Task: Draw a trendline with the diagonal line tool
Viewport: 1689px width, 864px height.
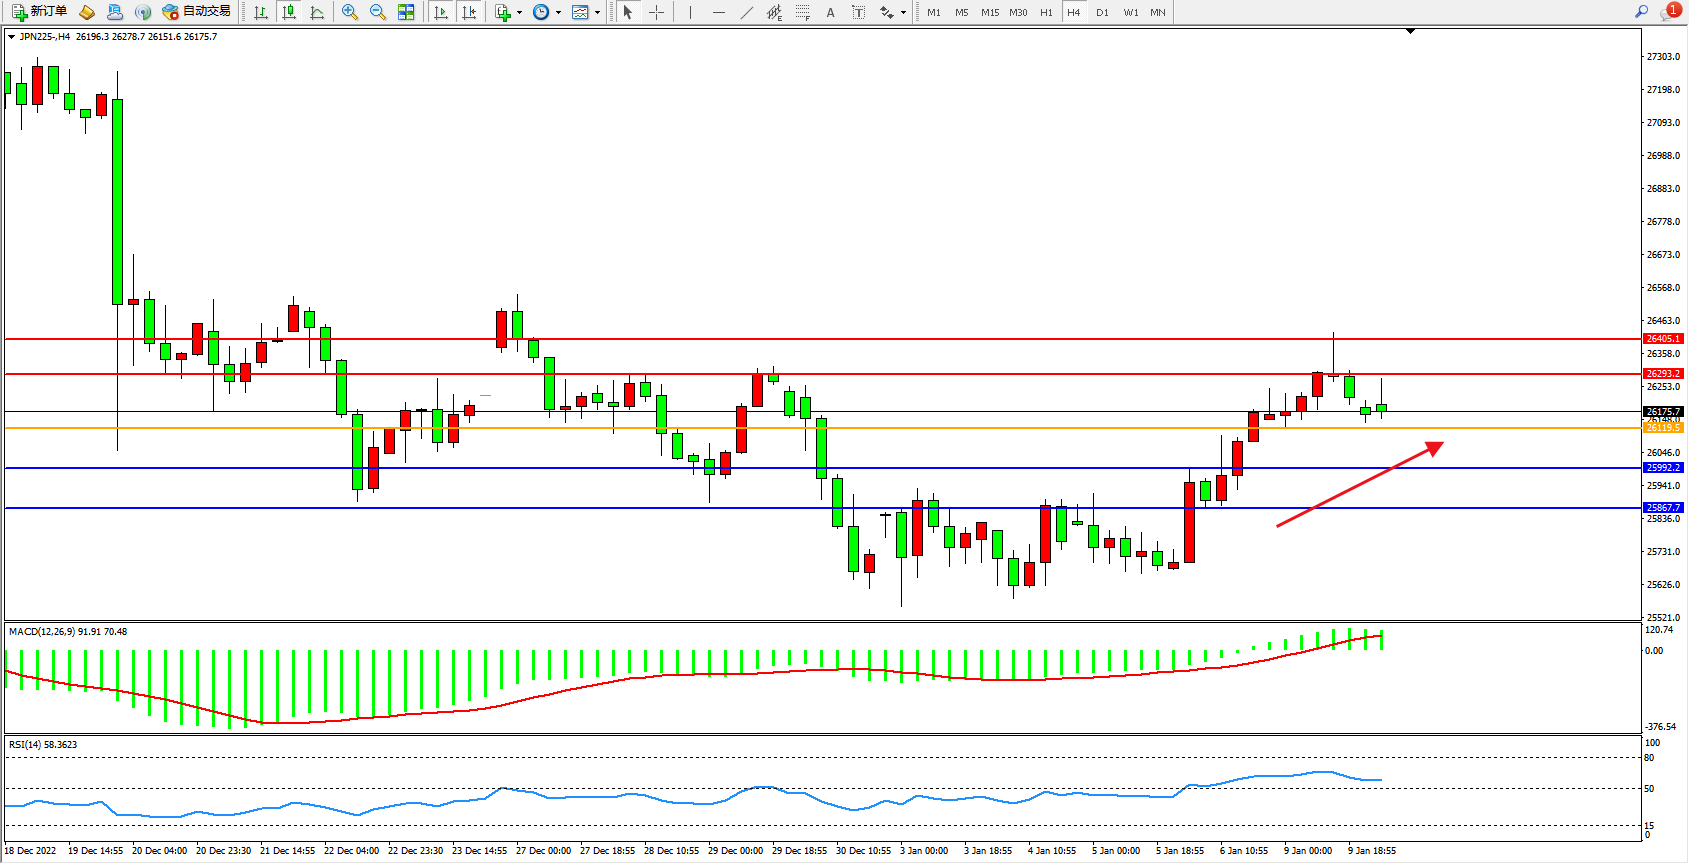Action: tap(747, 12)
